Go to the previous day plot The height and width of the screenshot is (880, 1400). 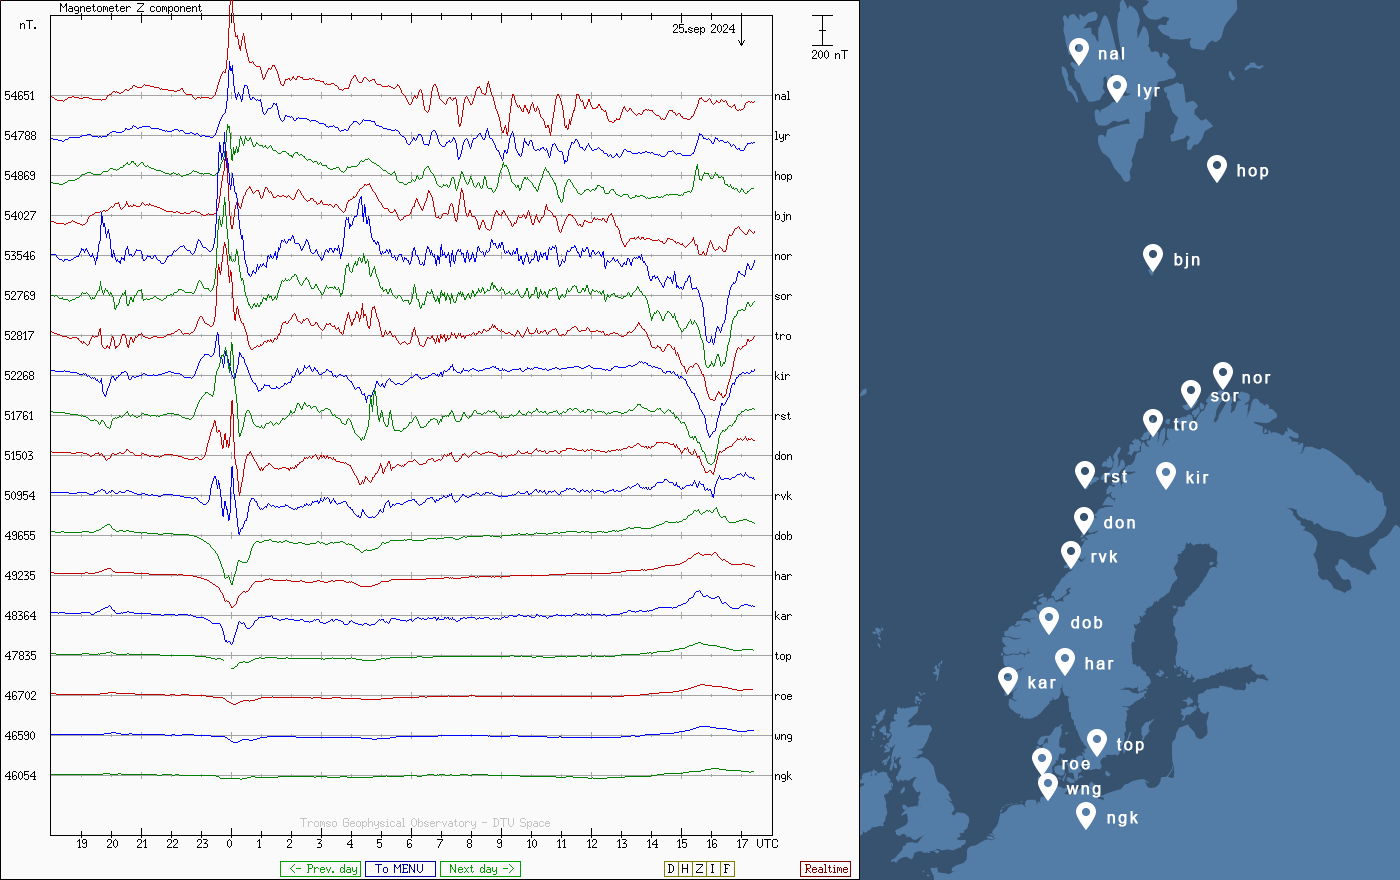point(322,869)
